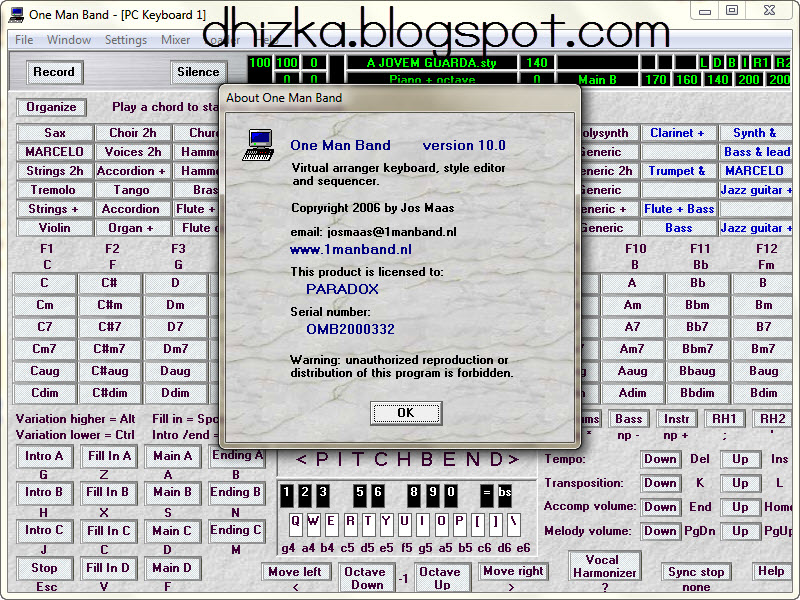800x600 pixels.
Task: Click Tempo Down button
Action: click(x=660, y=459)
